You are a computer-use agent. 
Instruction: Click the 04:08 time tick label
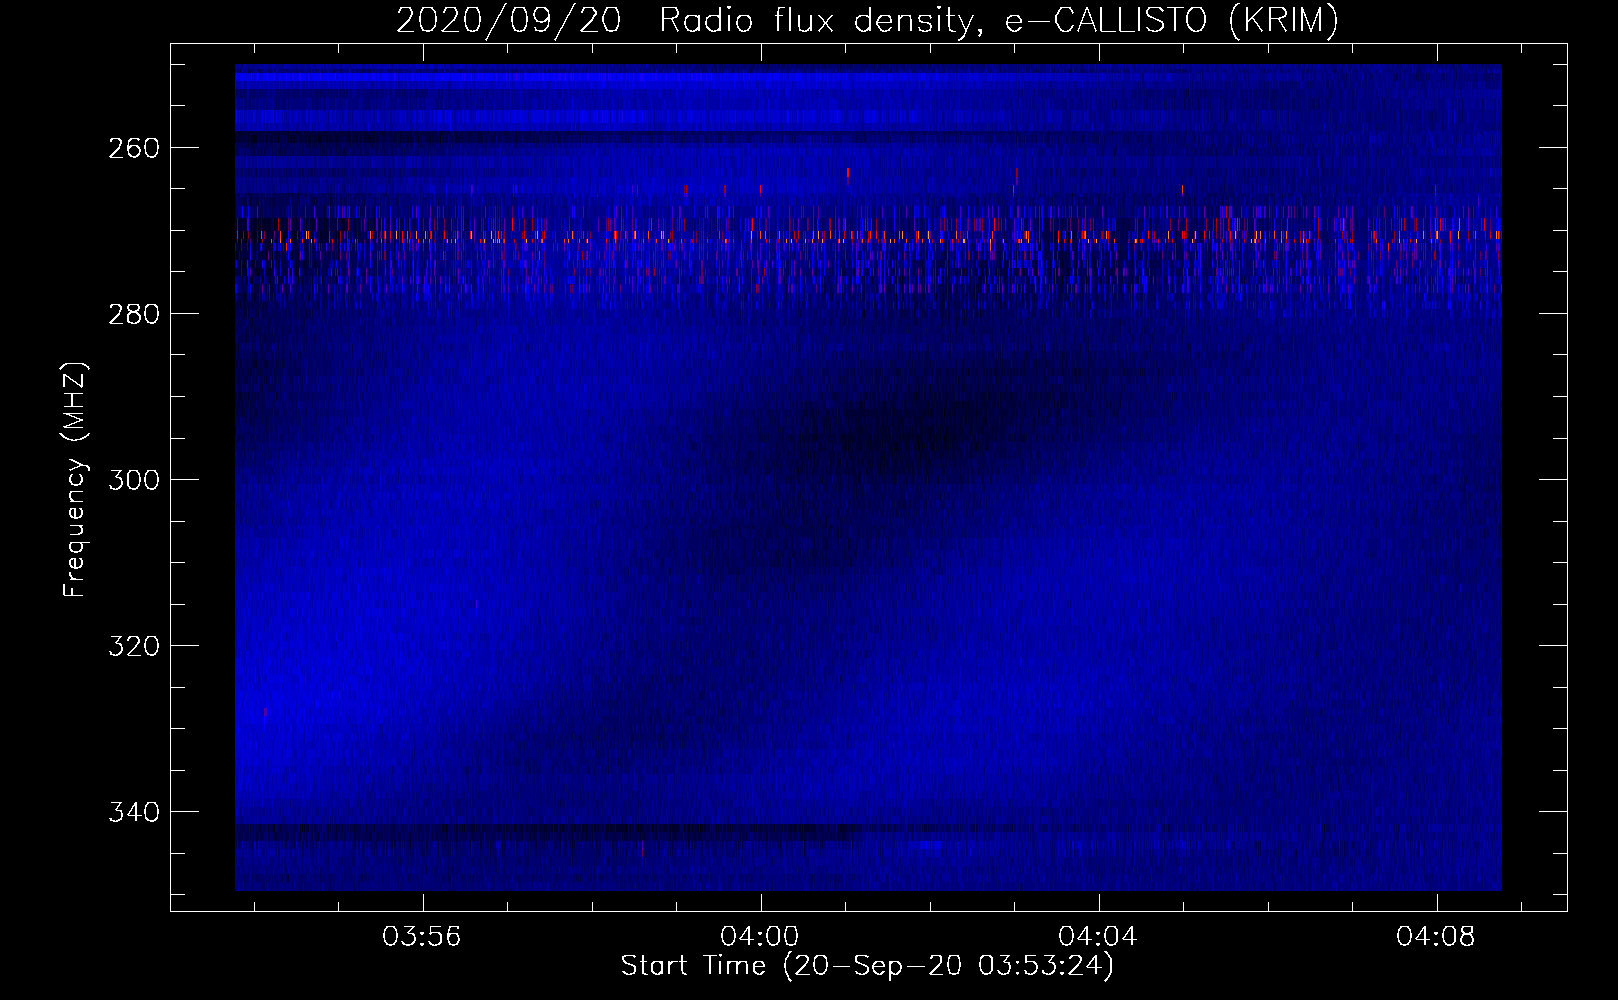point(1436,936)
